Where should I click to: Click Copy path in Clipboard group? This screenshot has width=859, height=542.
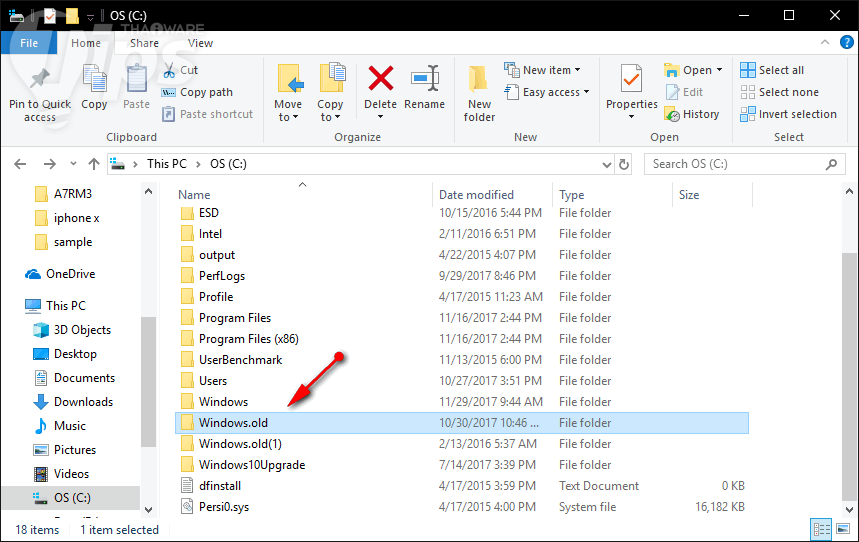coord(198,92)
